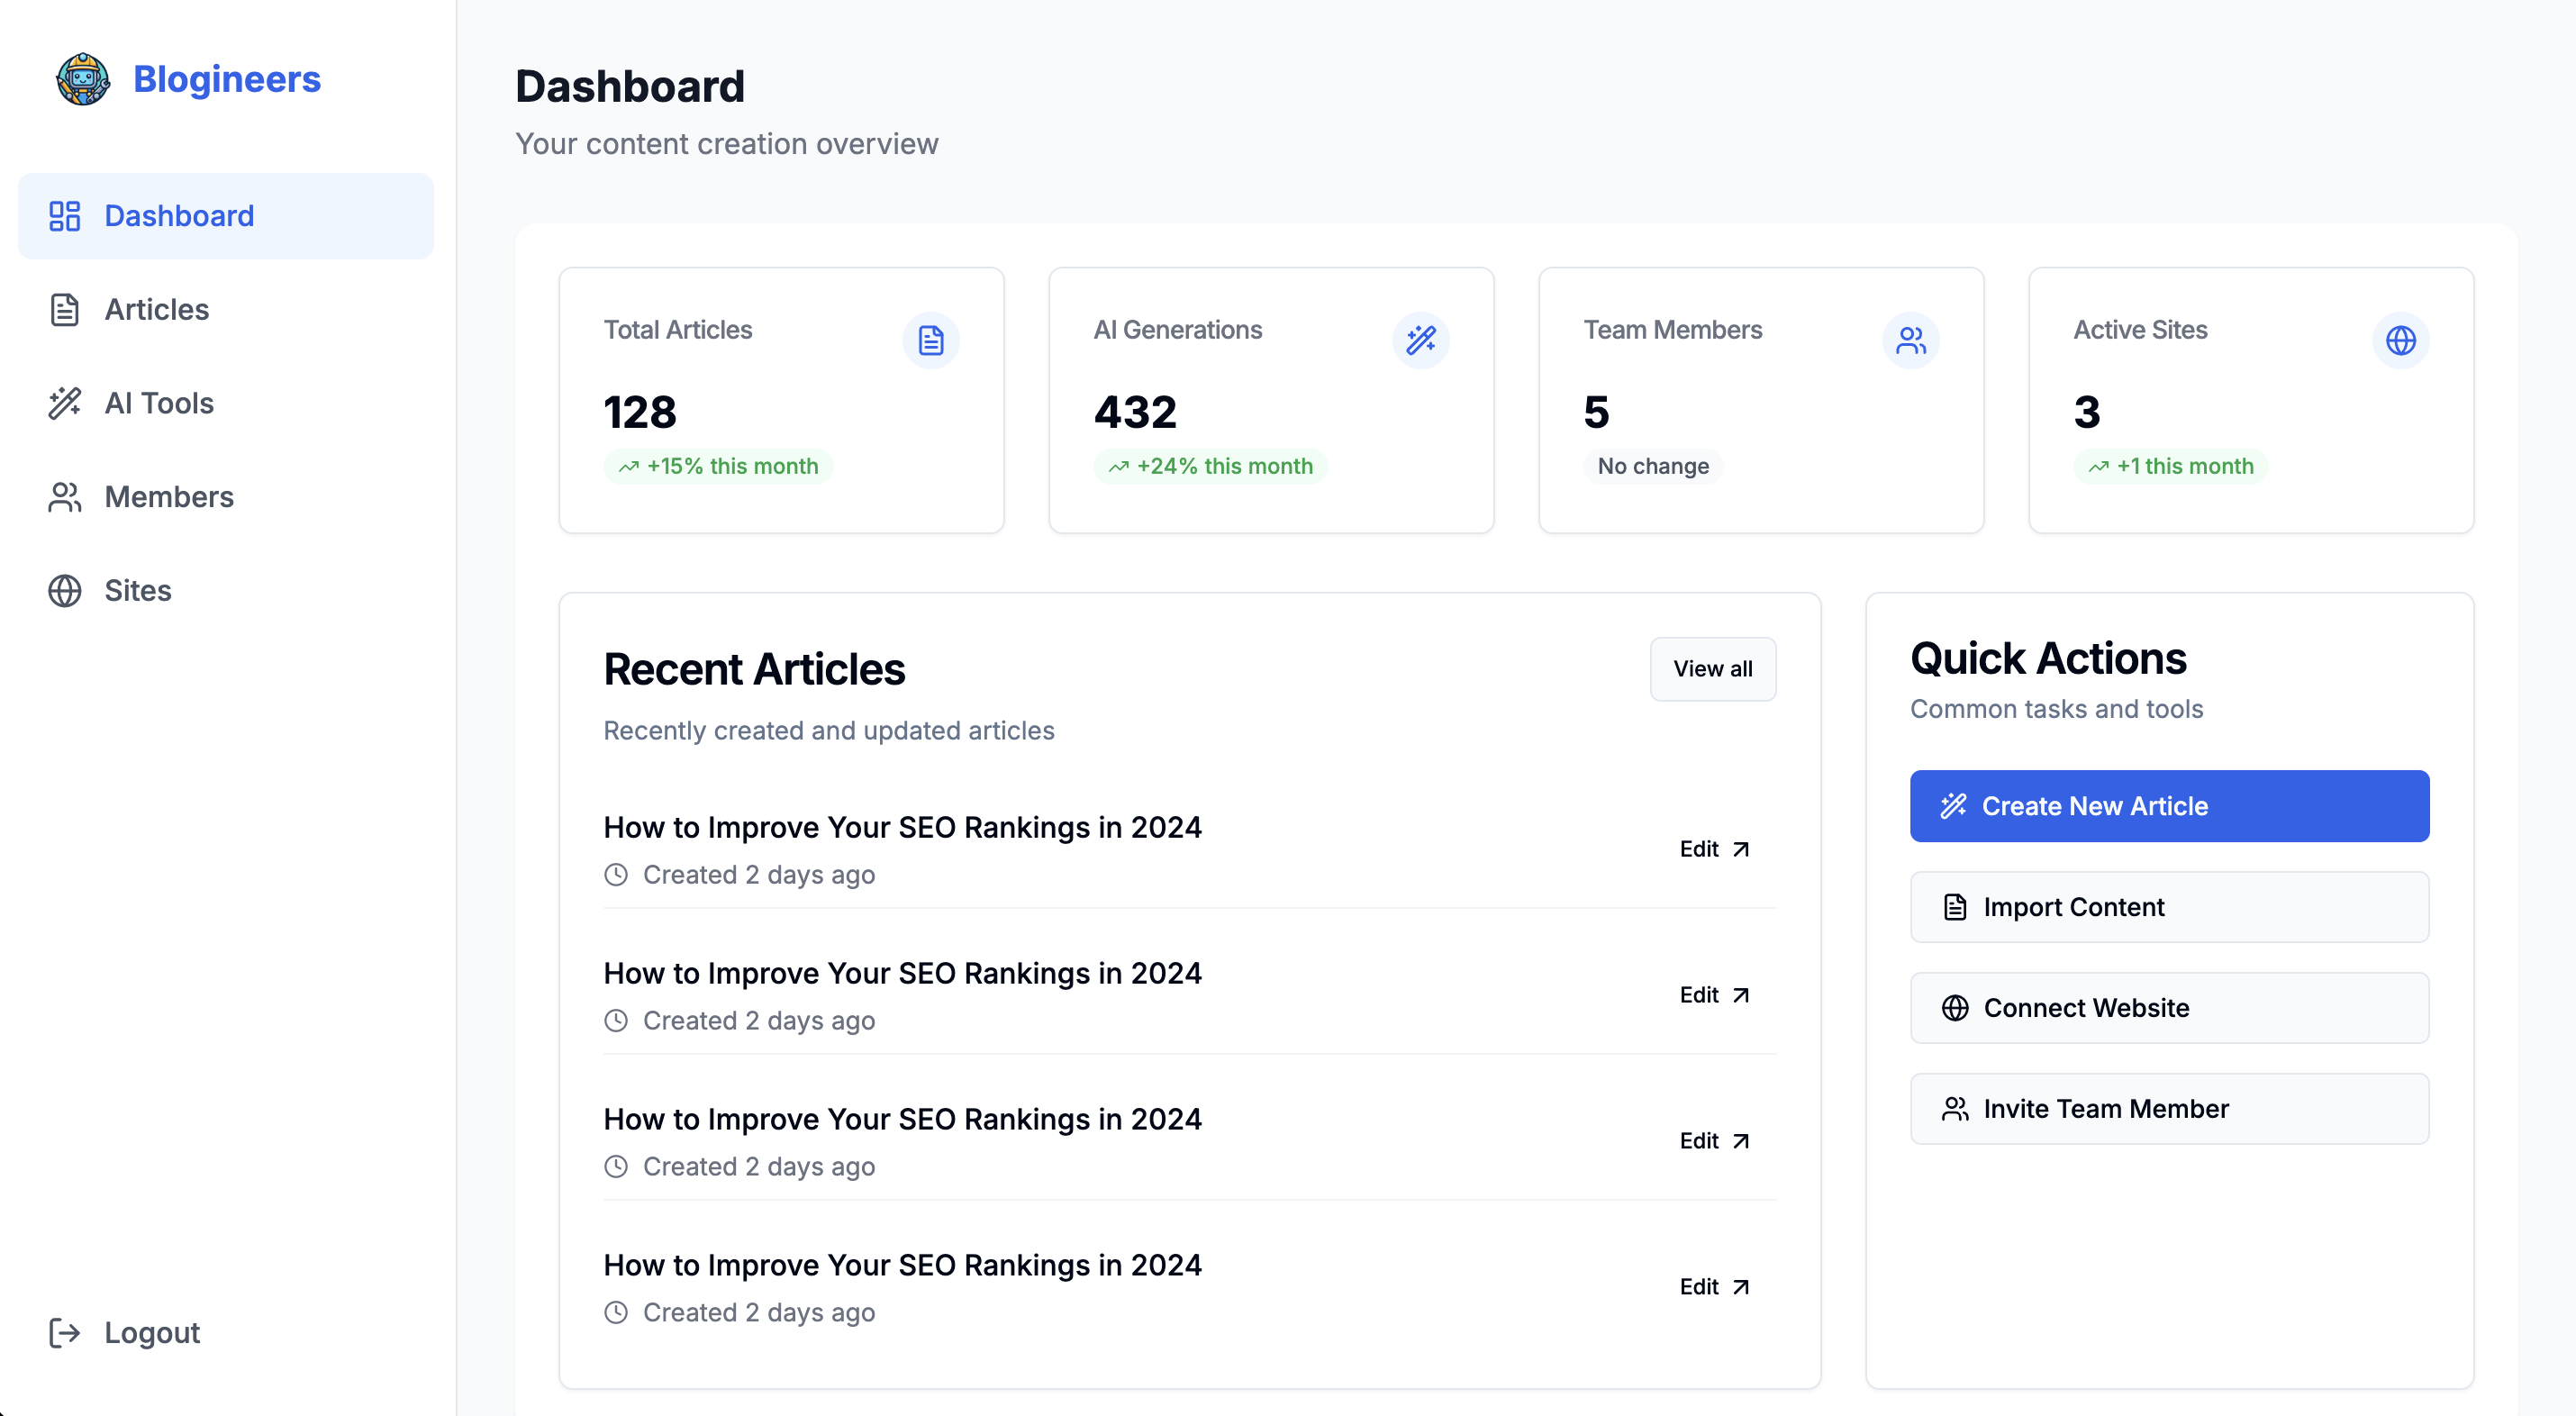Click Invite Team Member button
Screen dimensions: 2576x1416
tap(2169, 1109)
